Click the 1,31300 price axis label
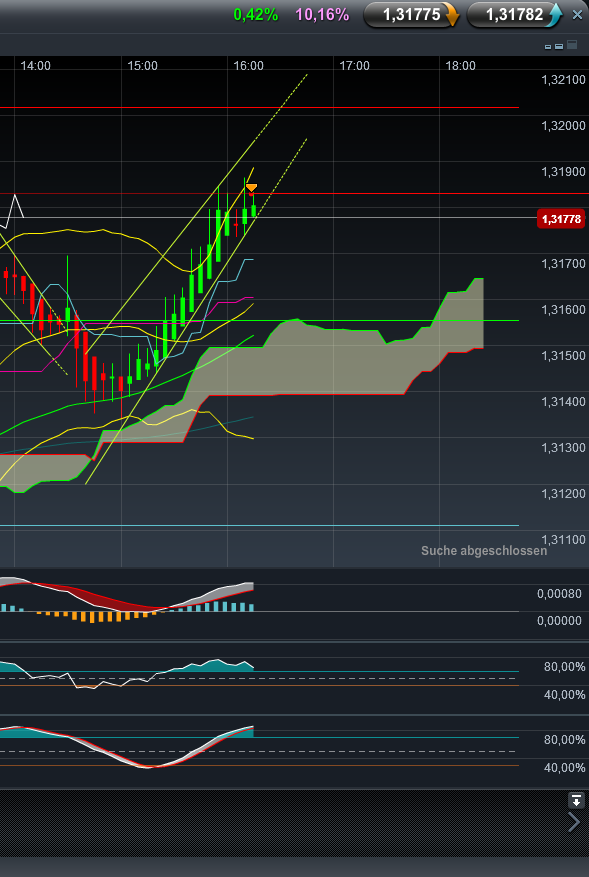This screenshot has height=877, width=589. (x=563, y=447)
